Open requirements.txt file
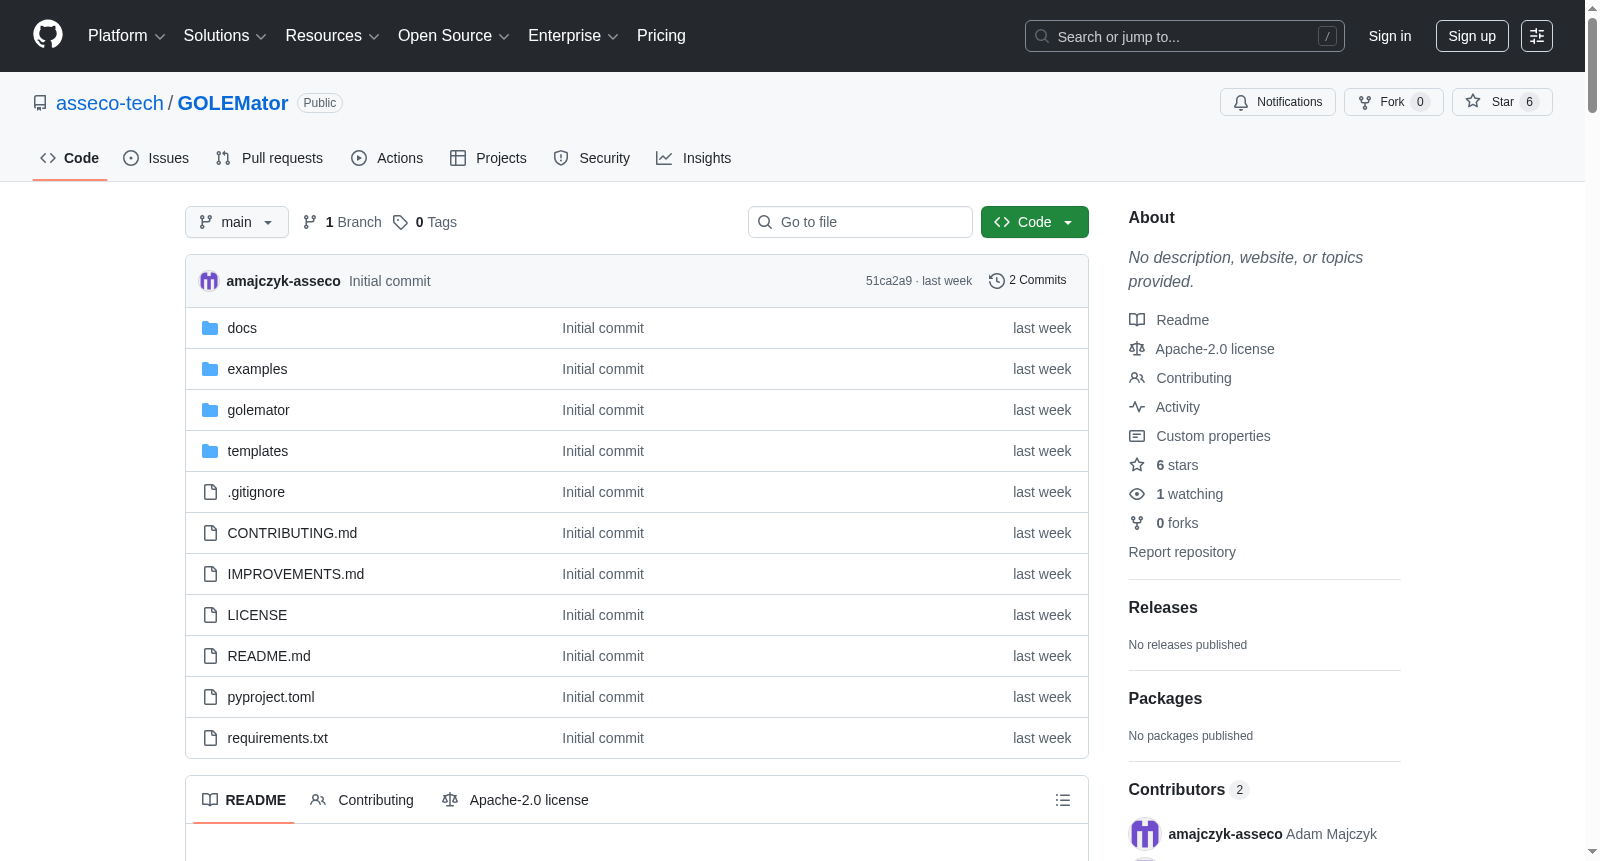The height and width of the screenshot is (861, 1600). [x=278, y=738]
